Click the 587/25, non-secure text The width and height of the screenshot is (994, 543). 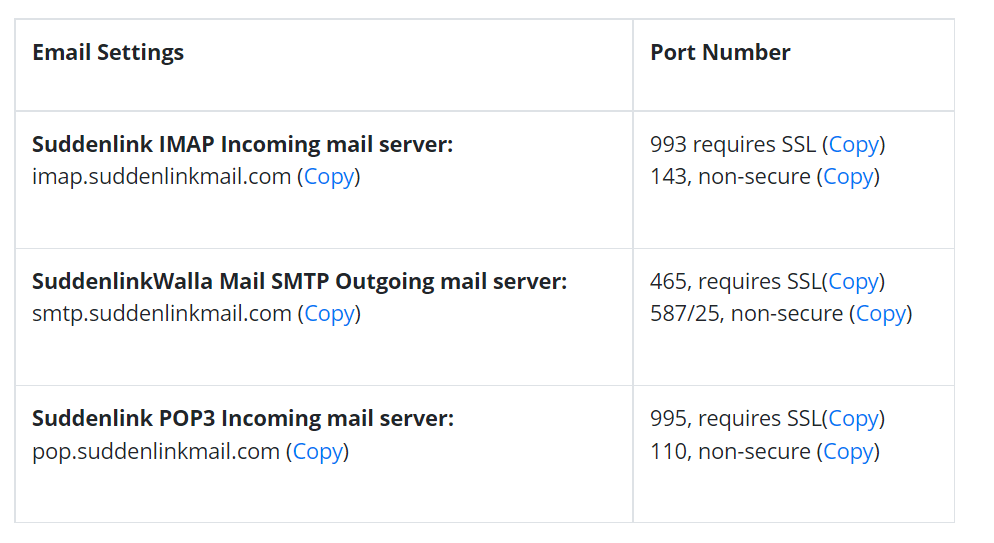(747, 314)
